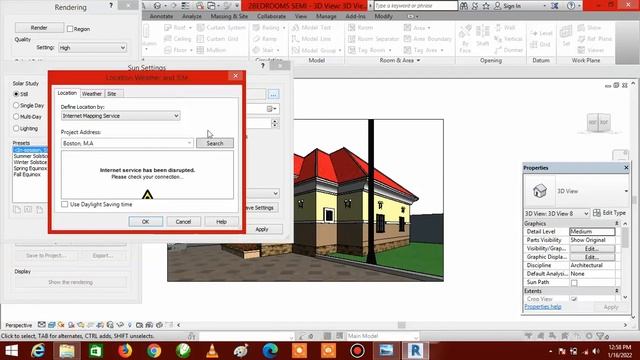The image size is (640, 360).
Task: Click the location browse ellipsis button
Action: click(273, 95)
